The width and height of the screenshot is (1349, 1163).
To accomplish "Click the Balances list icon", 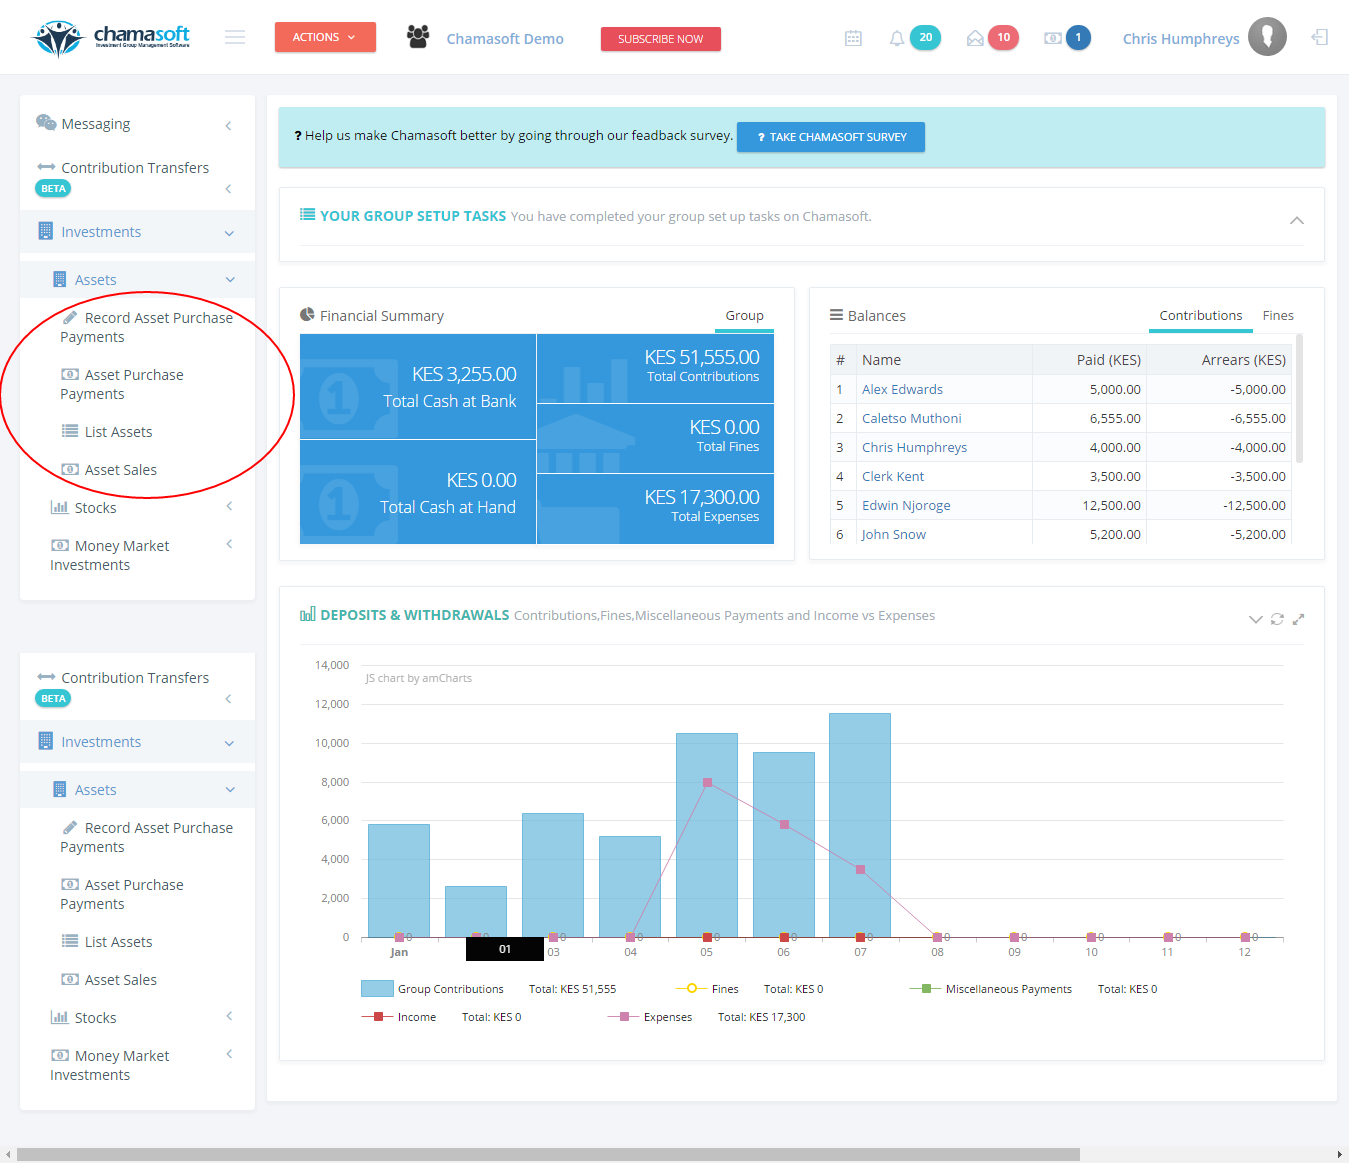I will click(x=836, y=315).
